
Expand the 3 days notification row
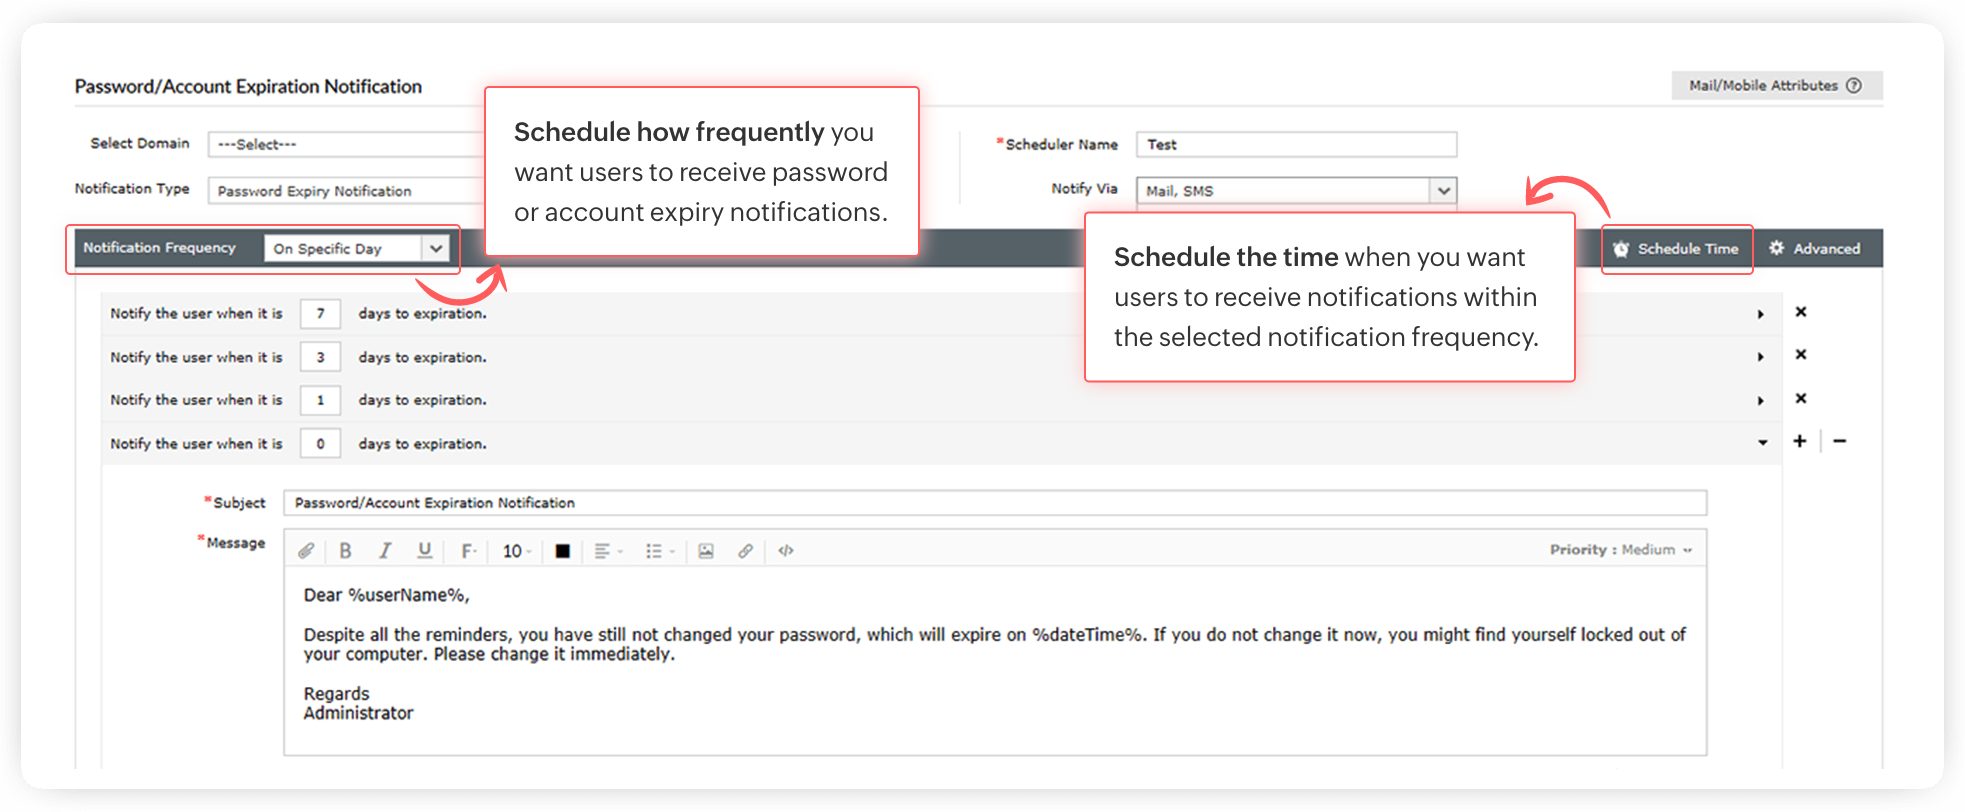coord(1761,357)
